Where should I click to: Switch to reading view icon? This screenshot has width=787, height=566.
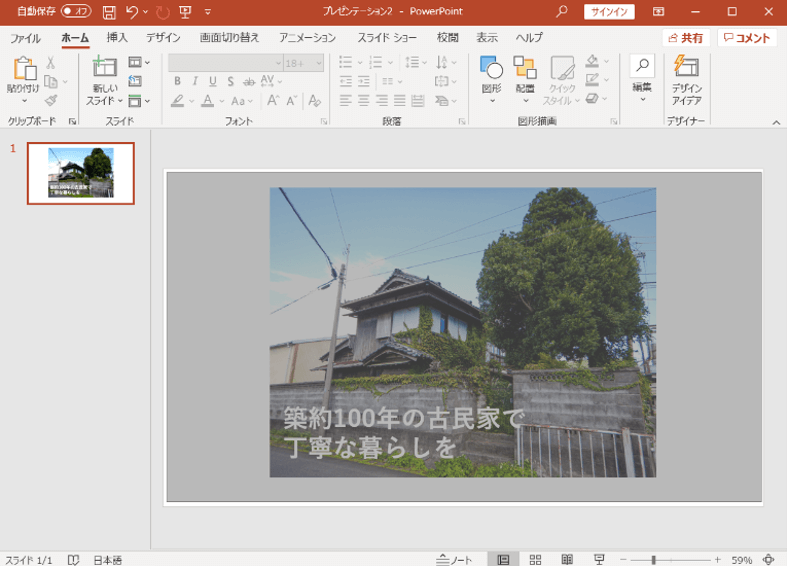[567, 560]
